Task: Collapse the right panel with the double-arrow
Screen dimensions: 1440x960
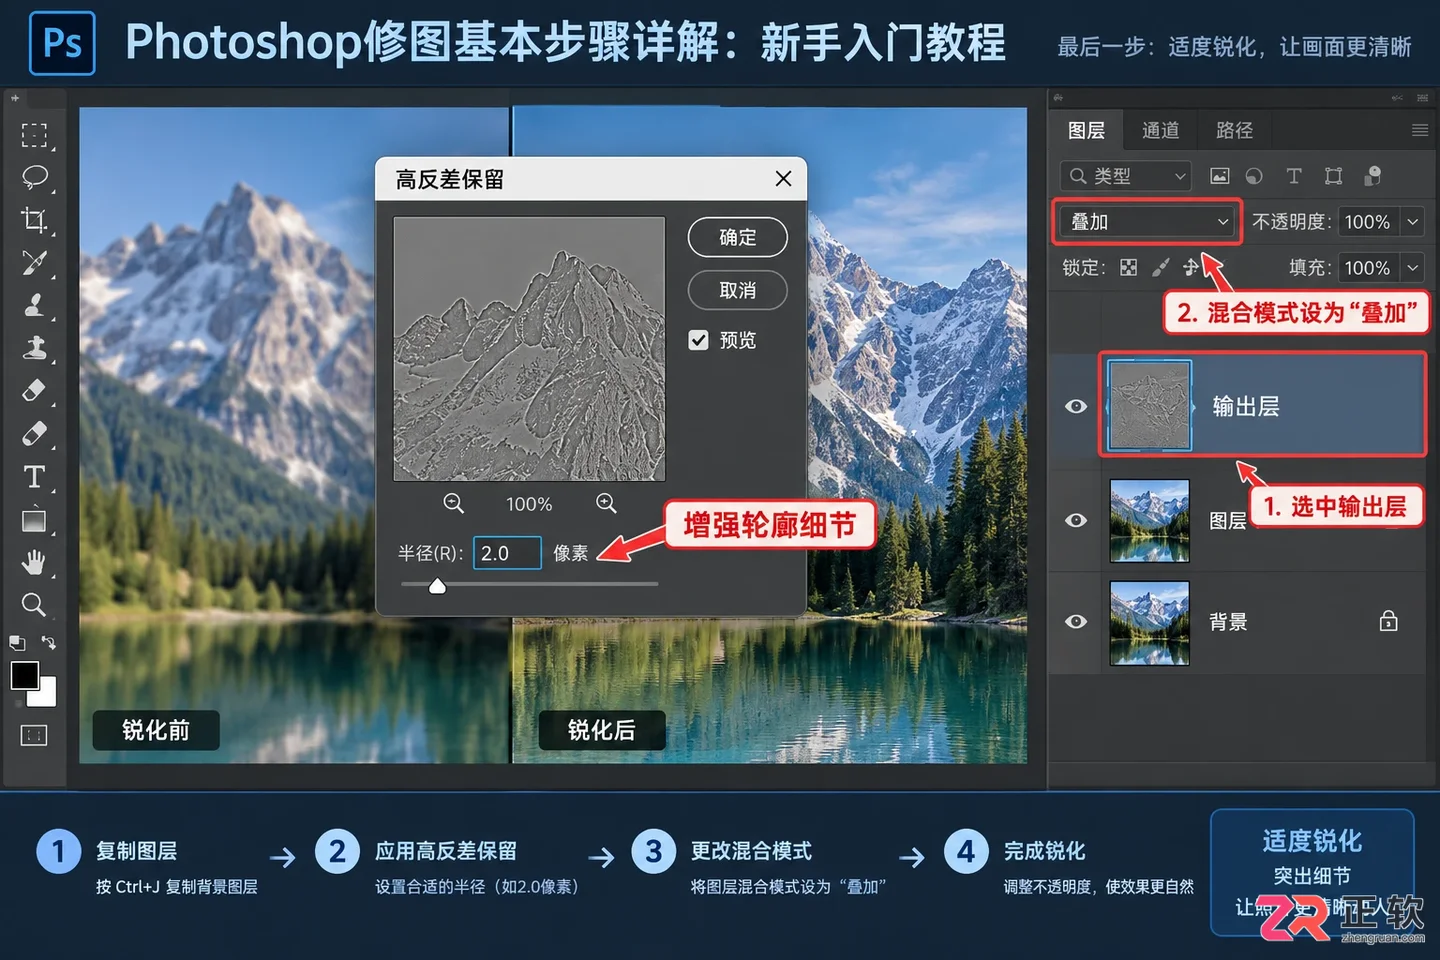Action: [1397, 98]
